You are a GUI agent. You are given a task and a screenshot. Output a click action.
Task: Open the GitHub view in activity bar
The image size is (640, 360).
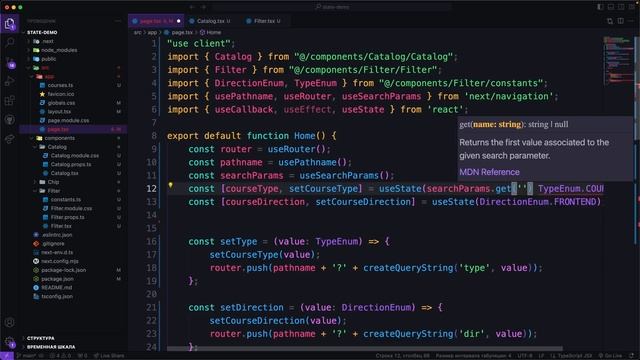9,120
